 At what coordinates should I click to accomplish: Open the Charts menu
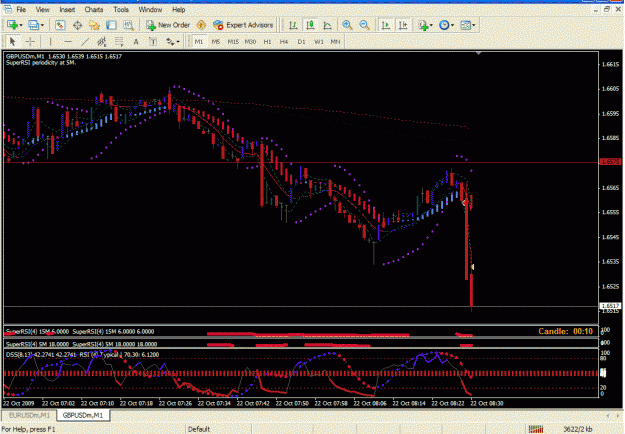94,10
